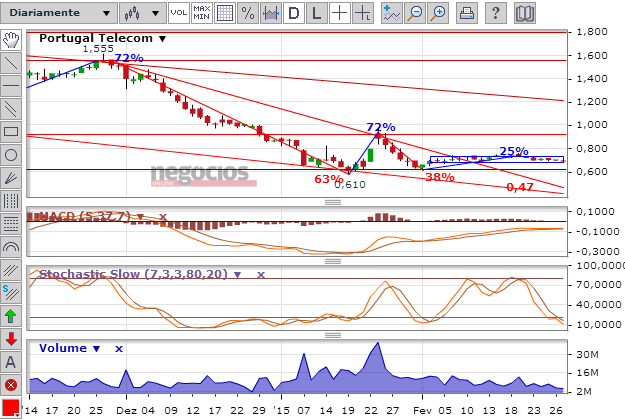
Task: Grab the splitter below the MACD panel
Action: [x=333, y=261]
